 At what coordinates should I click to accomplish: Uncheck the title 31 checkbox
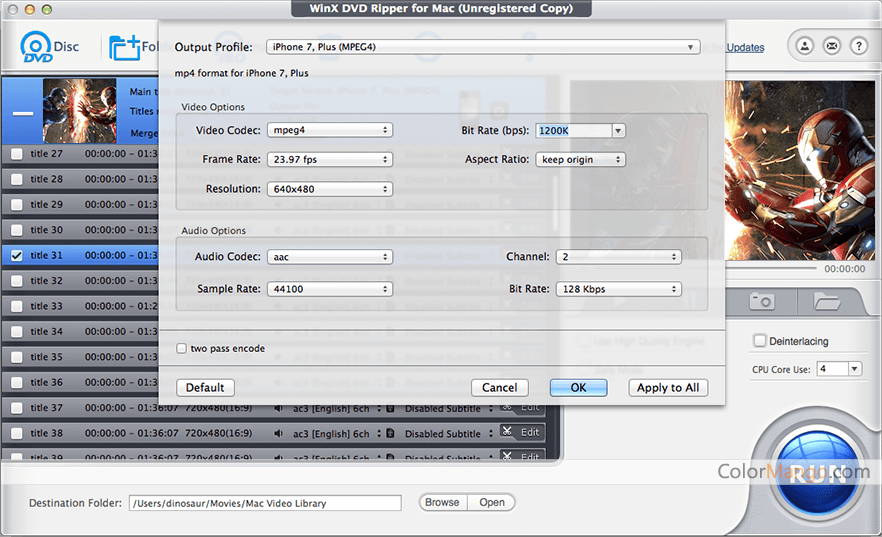point(16,255)
